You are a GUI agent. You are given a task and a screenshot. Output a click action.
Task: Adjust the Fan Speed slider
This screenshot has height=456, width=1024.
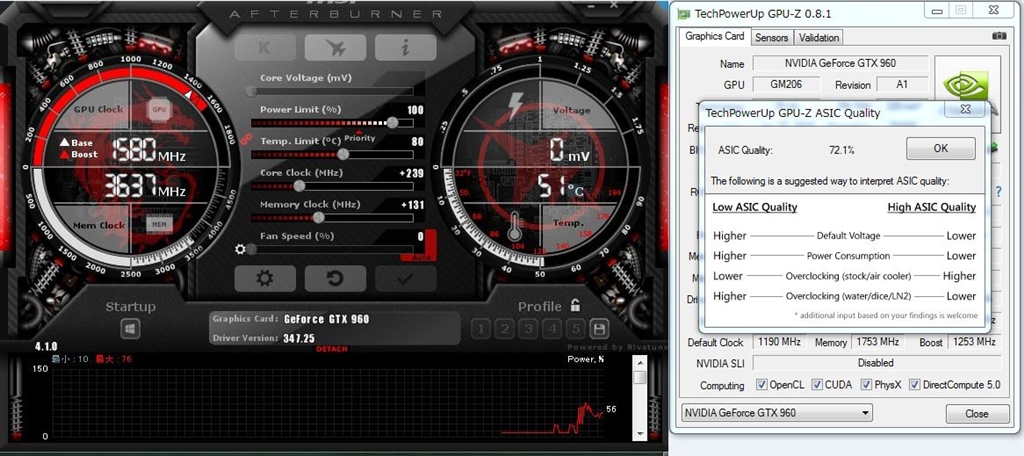[332, 249]
